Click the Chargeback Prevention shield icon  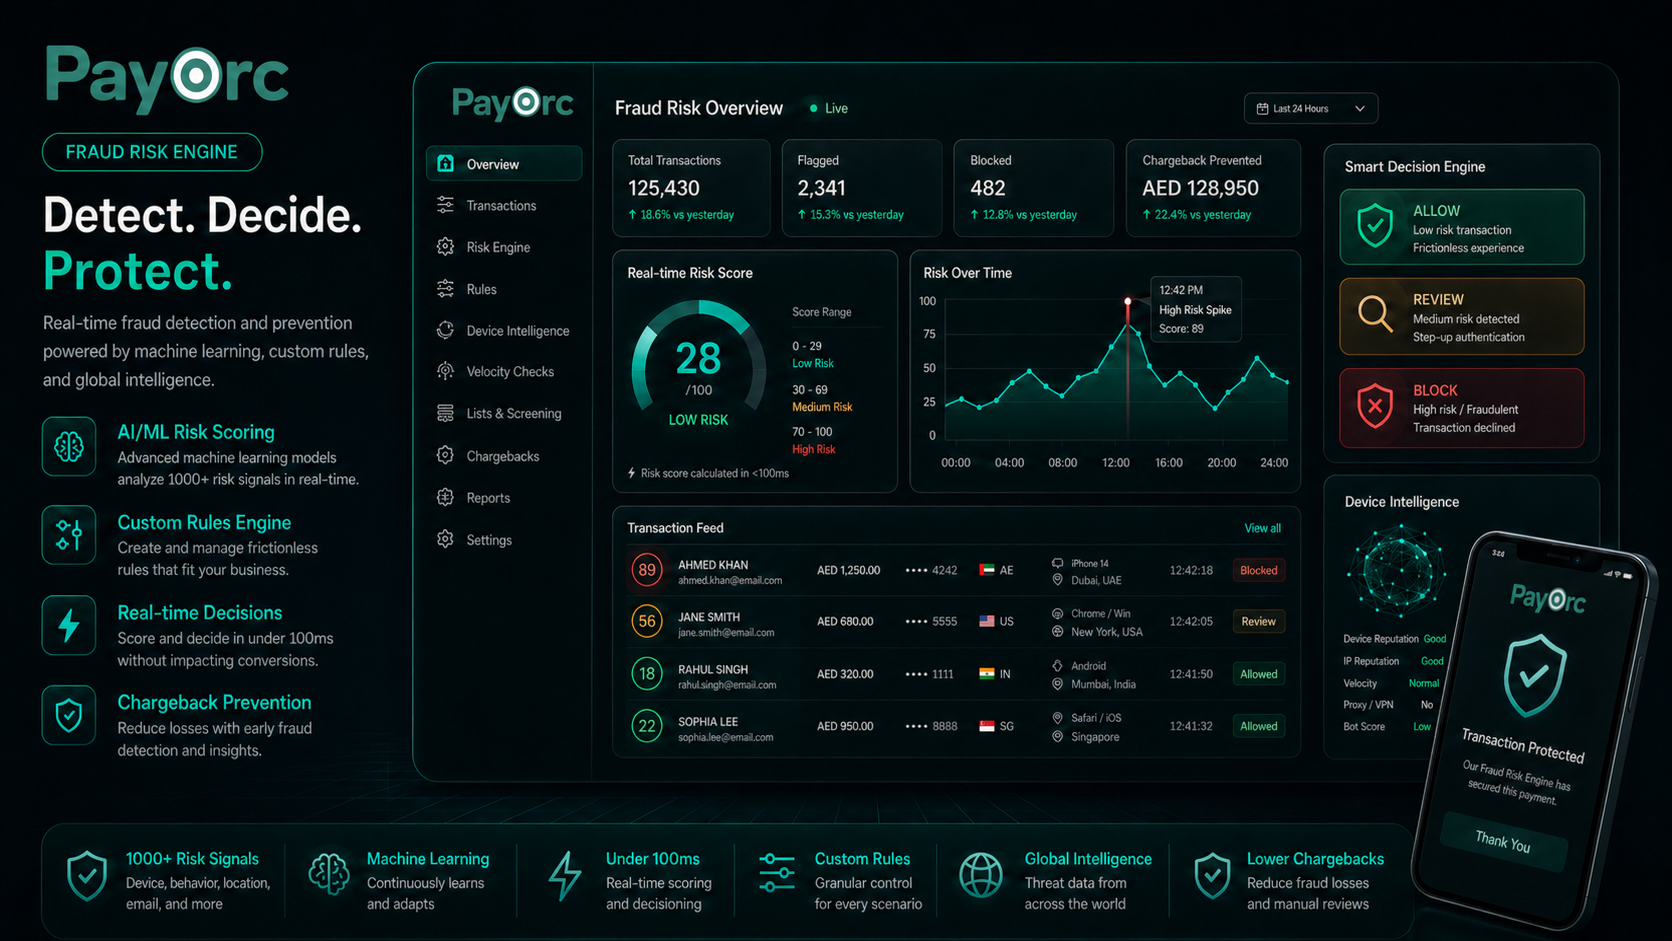click(69, 715)
